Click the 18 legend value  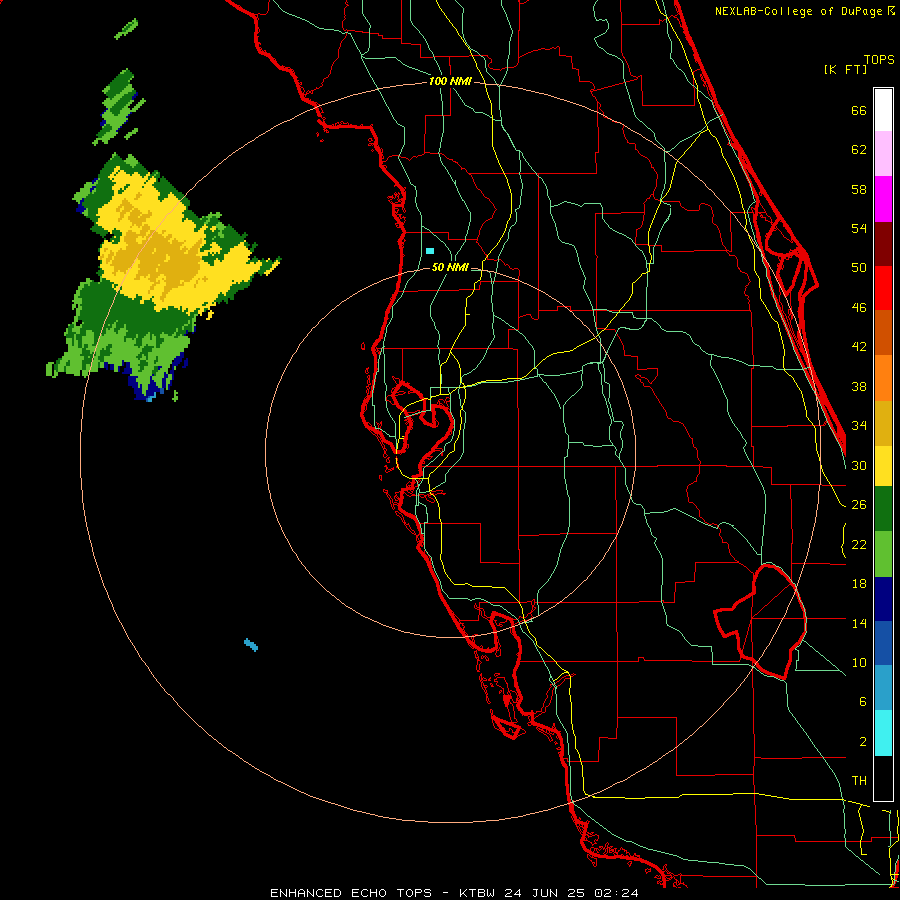pos(859,584)
